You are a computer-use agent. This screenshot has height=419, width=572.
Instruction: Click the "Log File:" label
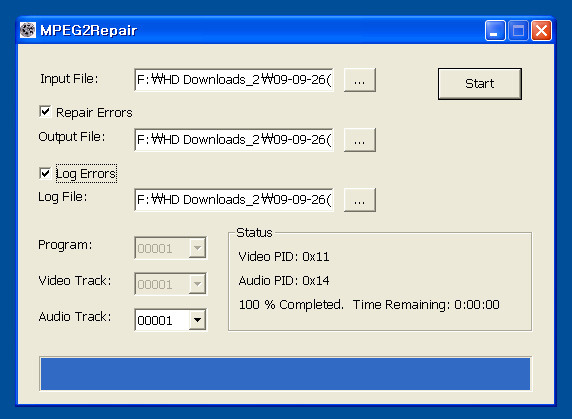click(x=63, y=197)
